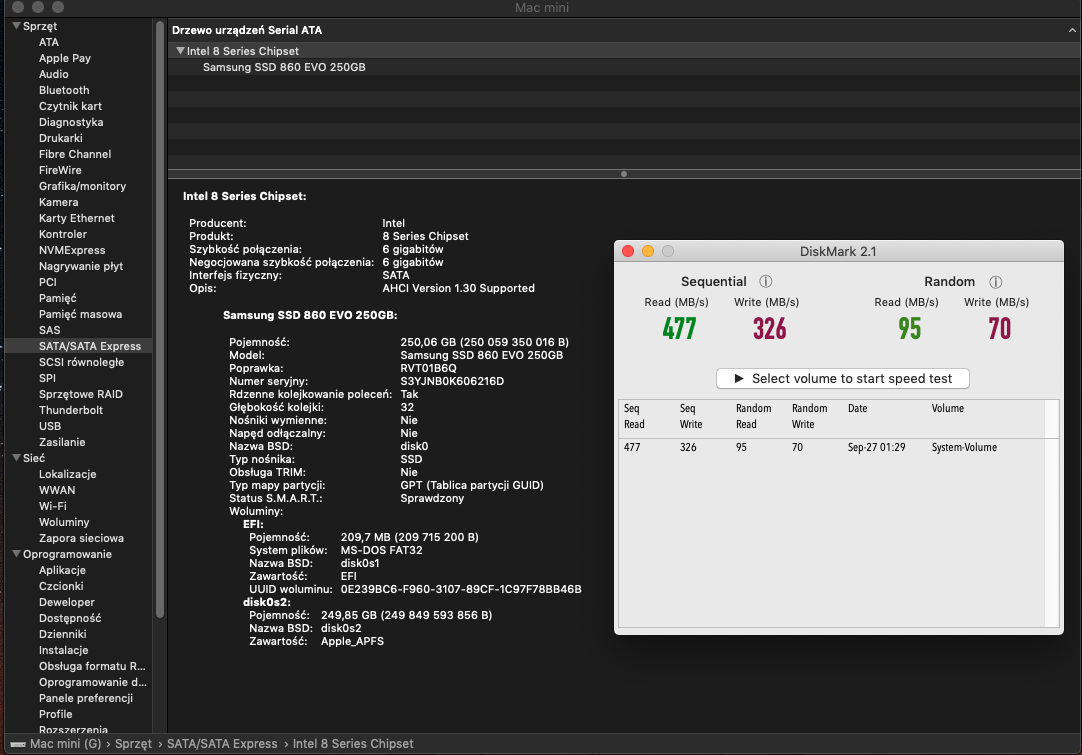Screen dimensions: 1082x755
Task: Select Woluminy in the sidebar
Action: [x=64, y=522]
